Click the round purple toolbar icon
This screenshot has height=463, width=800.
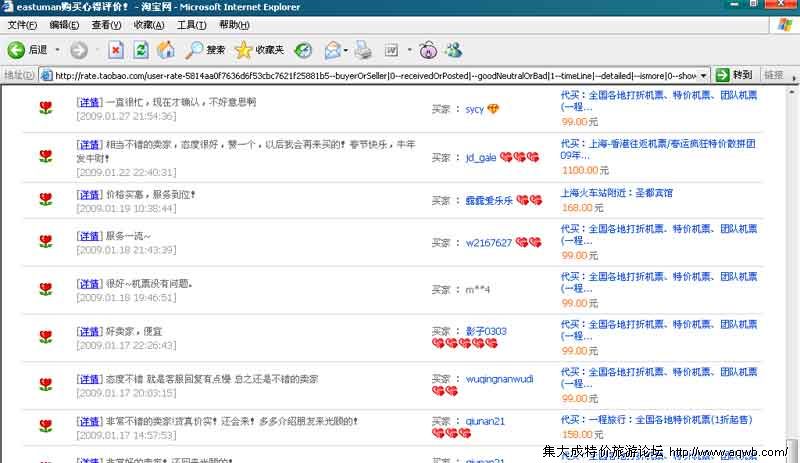pos(428,50)
